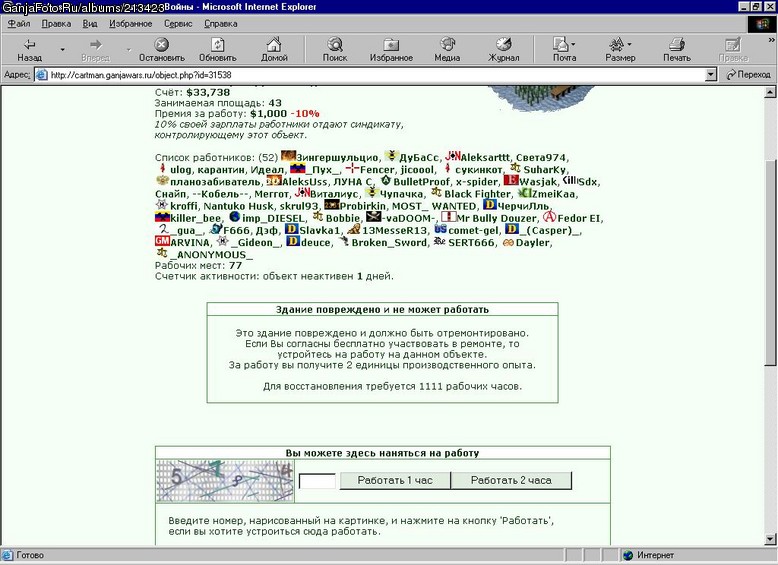
Task: Click the Интернет zone status bar indicator
Action: [649, 555]
